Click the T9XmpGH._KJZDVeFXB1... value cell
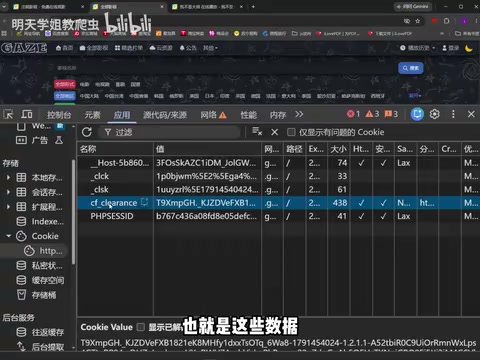 pyautogui.click(x=207, y=203)
